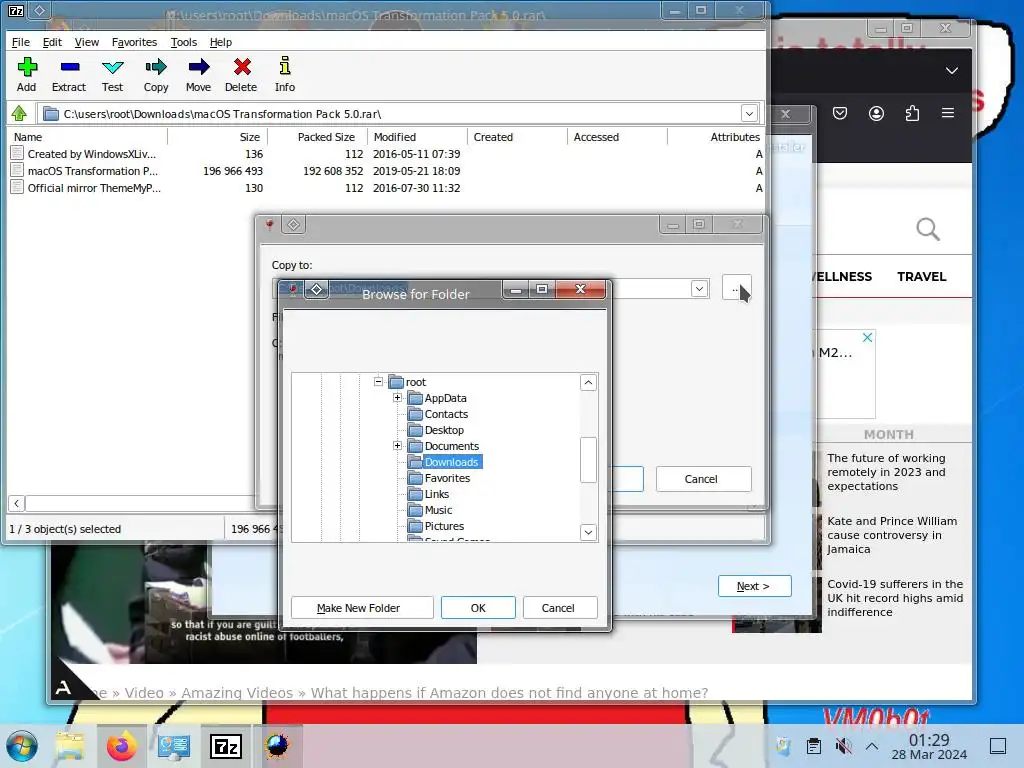The width and height of the screenshot is (1024, 768).
Task: Open 'The future of working remotely' article
Action: (x=886, y=472)
